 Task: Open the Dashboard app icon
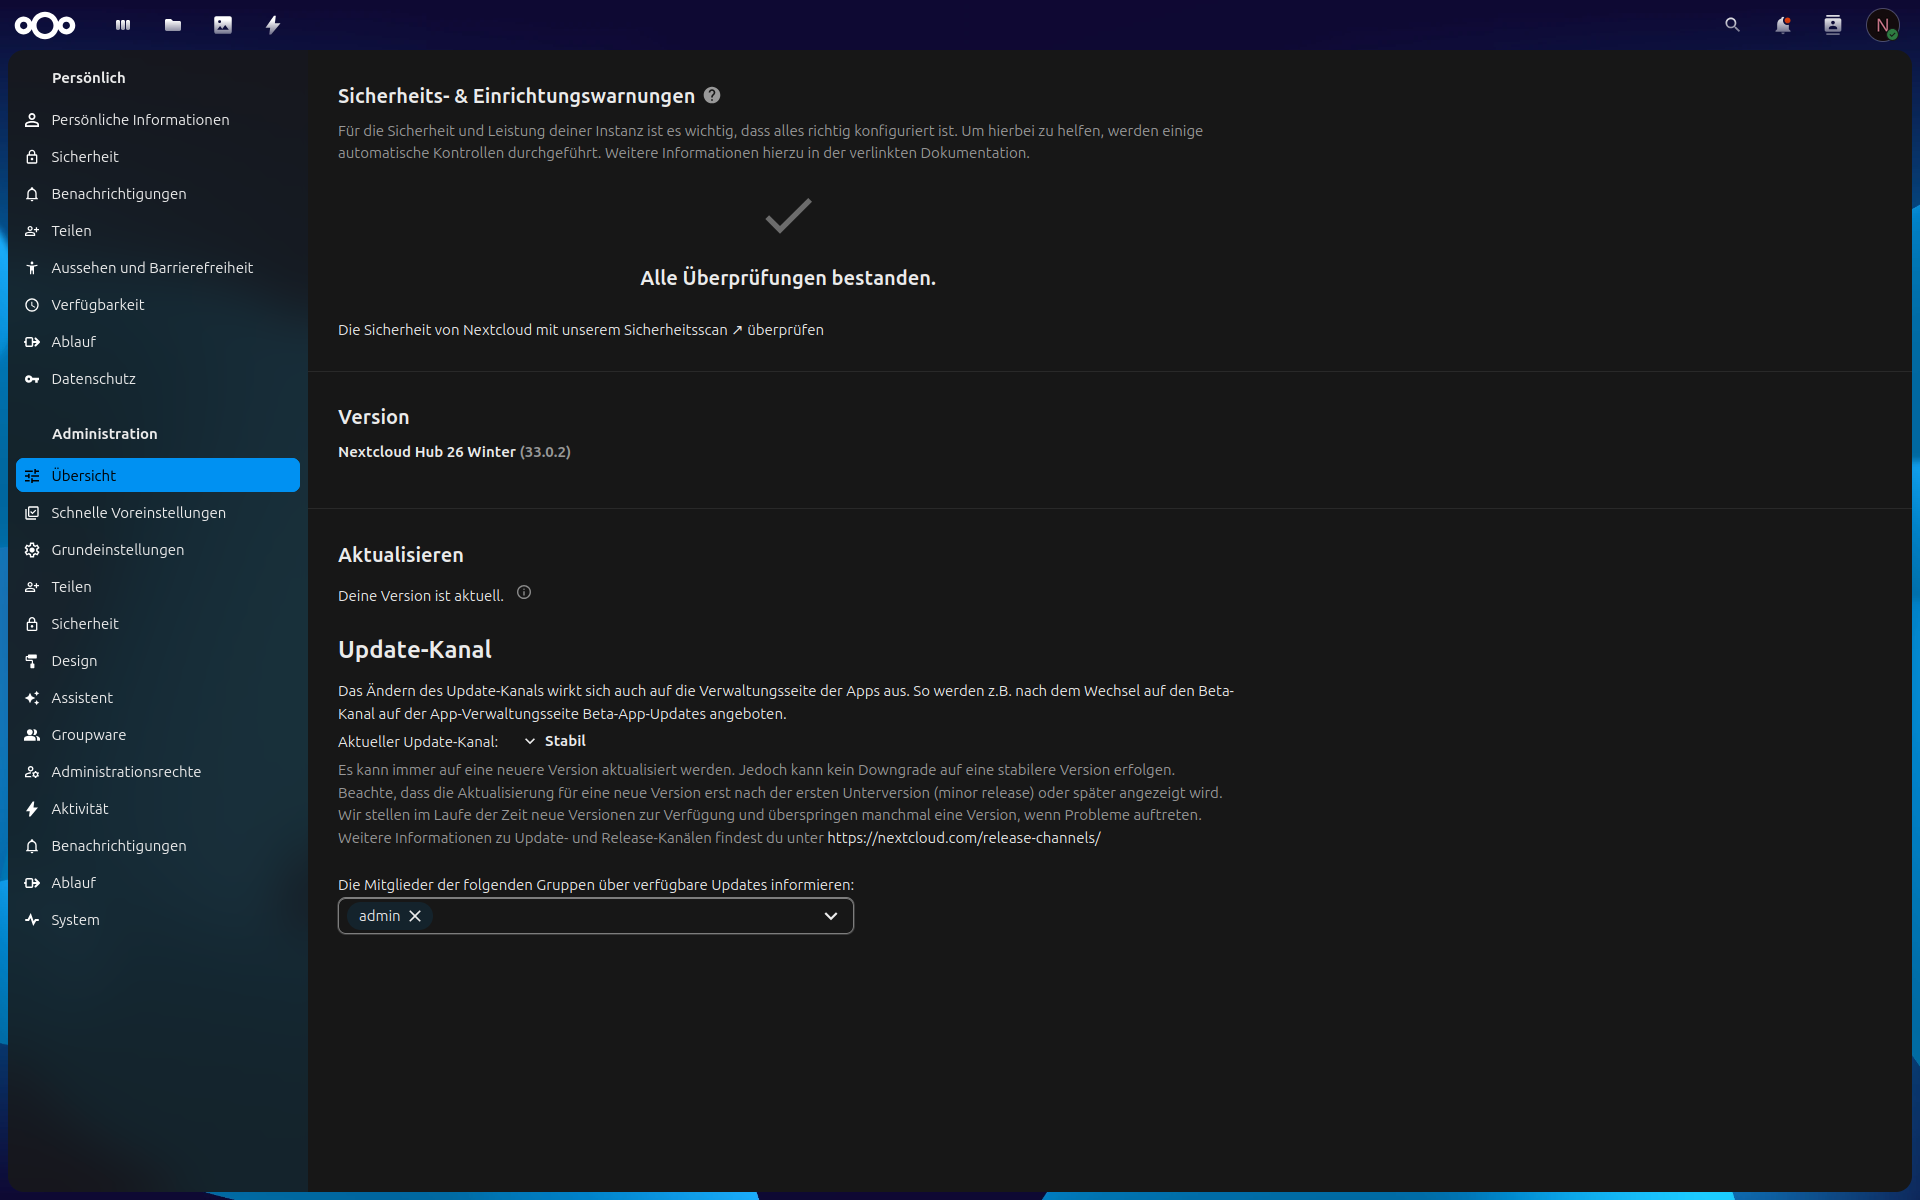point(123,25)
